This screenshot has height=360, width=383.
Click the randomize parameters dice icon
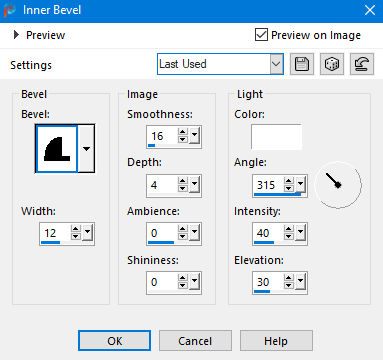click(x=332, y=64)
